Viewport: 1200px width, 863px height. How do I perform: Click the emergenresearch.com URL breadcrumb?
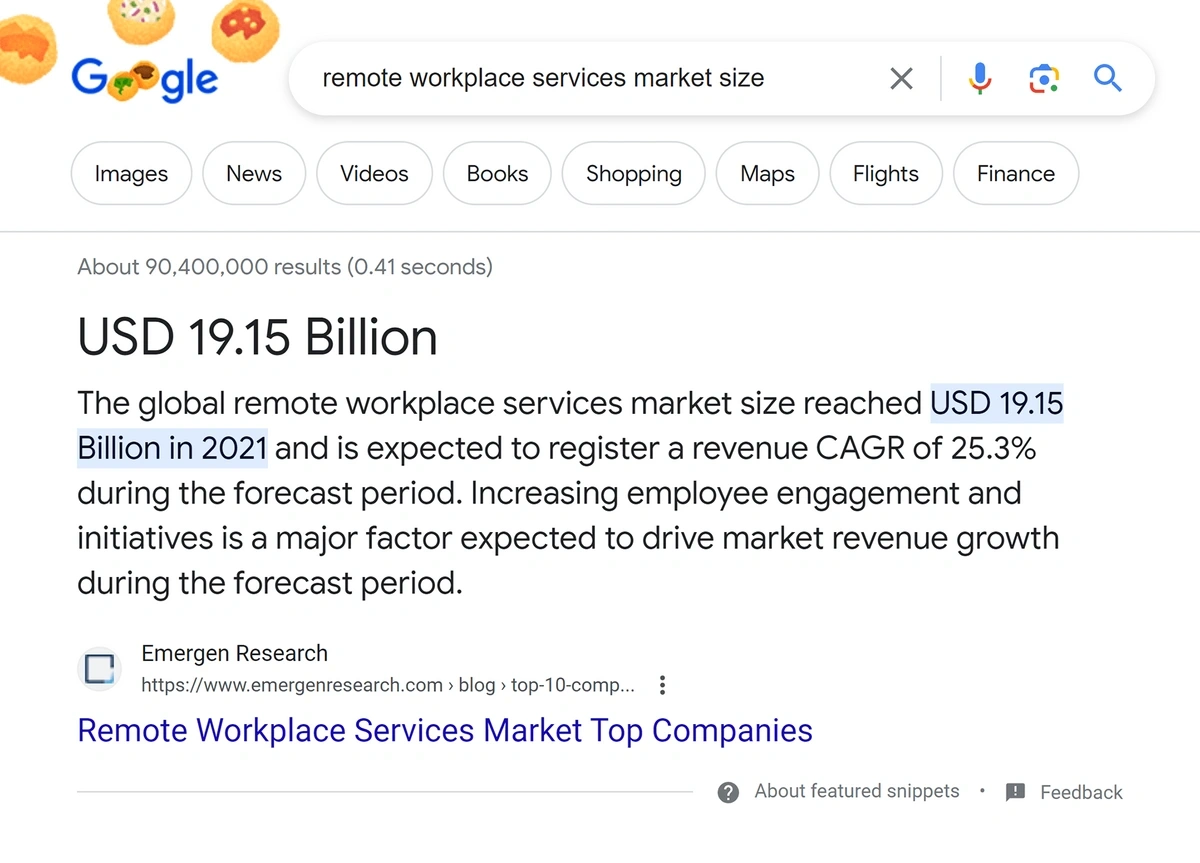click(x=388, y=685)
